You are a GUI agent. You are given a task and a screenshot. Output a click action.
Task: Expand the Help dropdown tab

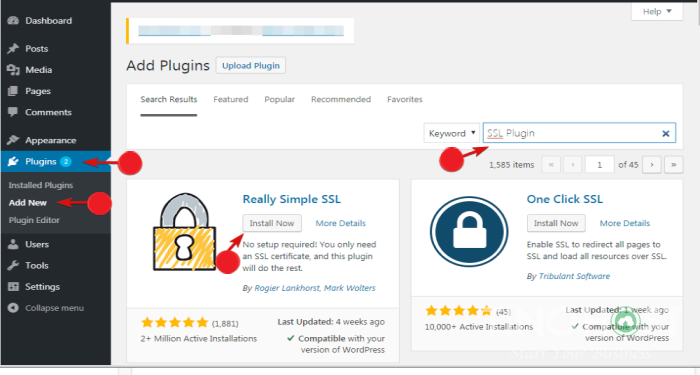point(657,12)
